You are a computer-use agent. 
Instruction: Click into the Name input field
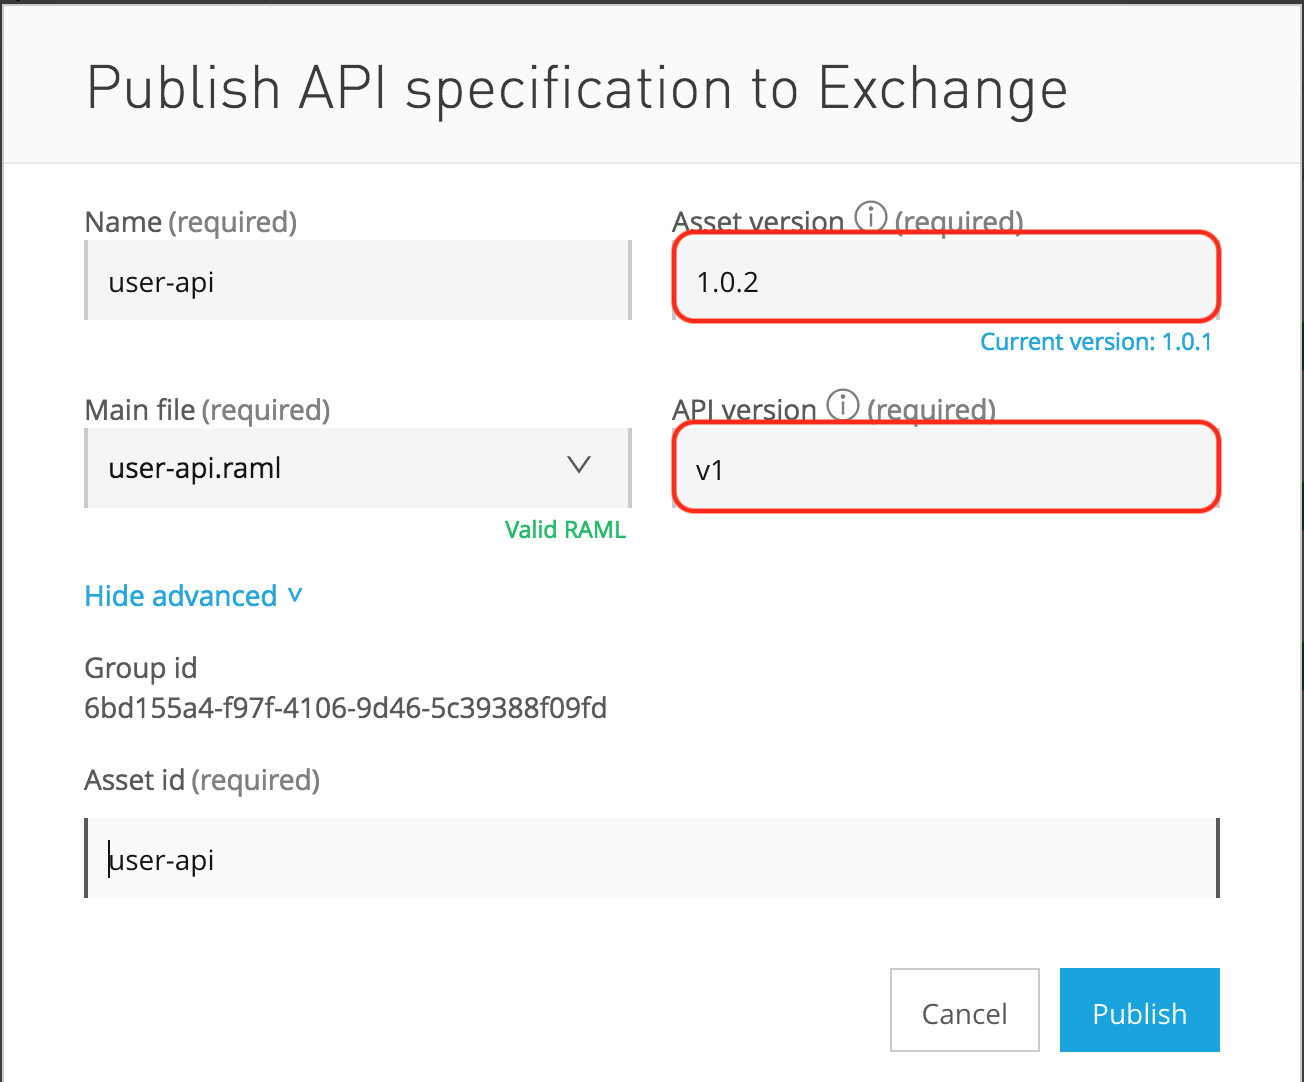pyautogui.click(x=358, y=281)
